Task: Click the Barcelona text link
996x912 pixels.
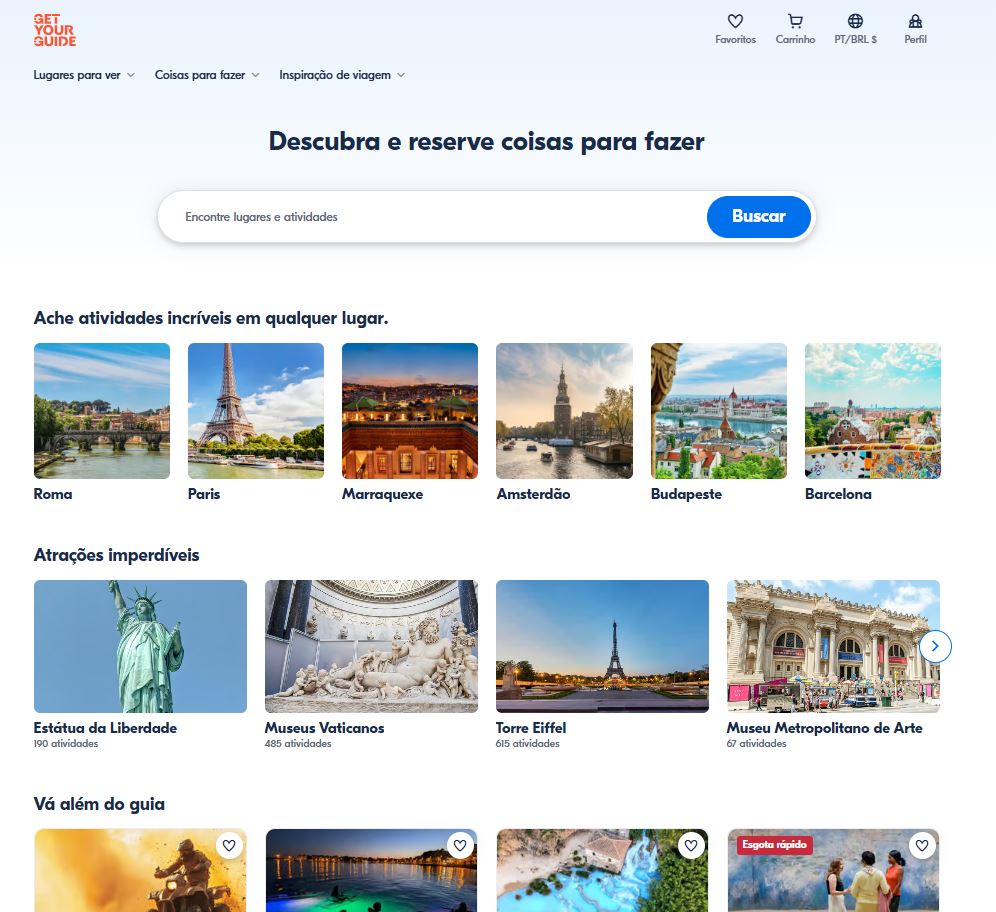Action: click(838, 494)
